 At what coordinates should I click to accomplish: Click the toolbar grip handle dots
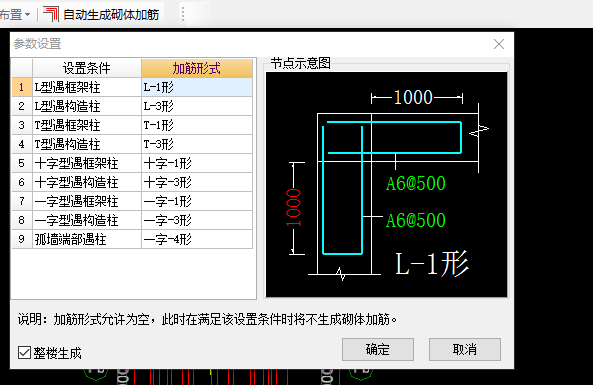(183, 15)
